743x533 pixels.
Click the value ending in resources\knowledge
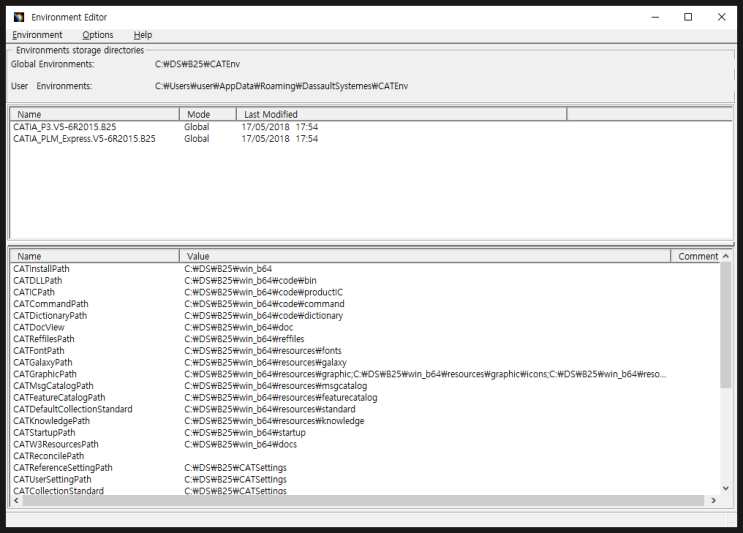274,421
